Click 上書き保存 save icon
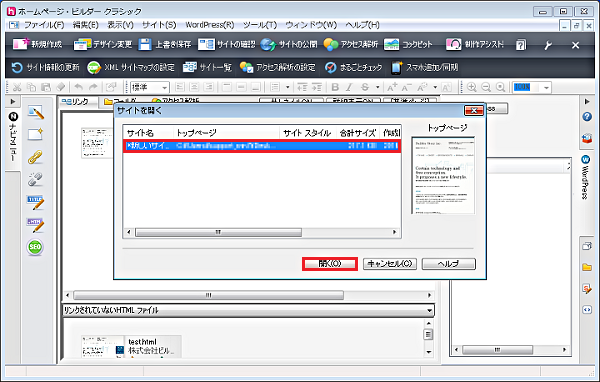This screenshot has width=600, height=382. click(145, 44)
